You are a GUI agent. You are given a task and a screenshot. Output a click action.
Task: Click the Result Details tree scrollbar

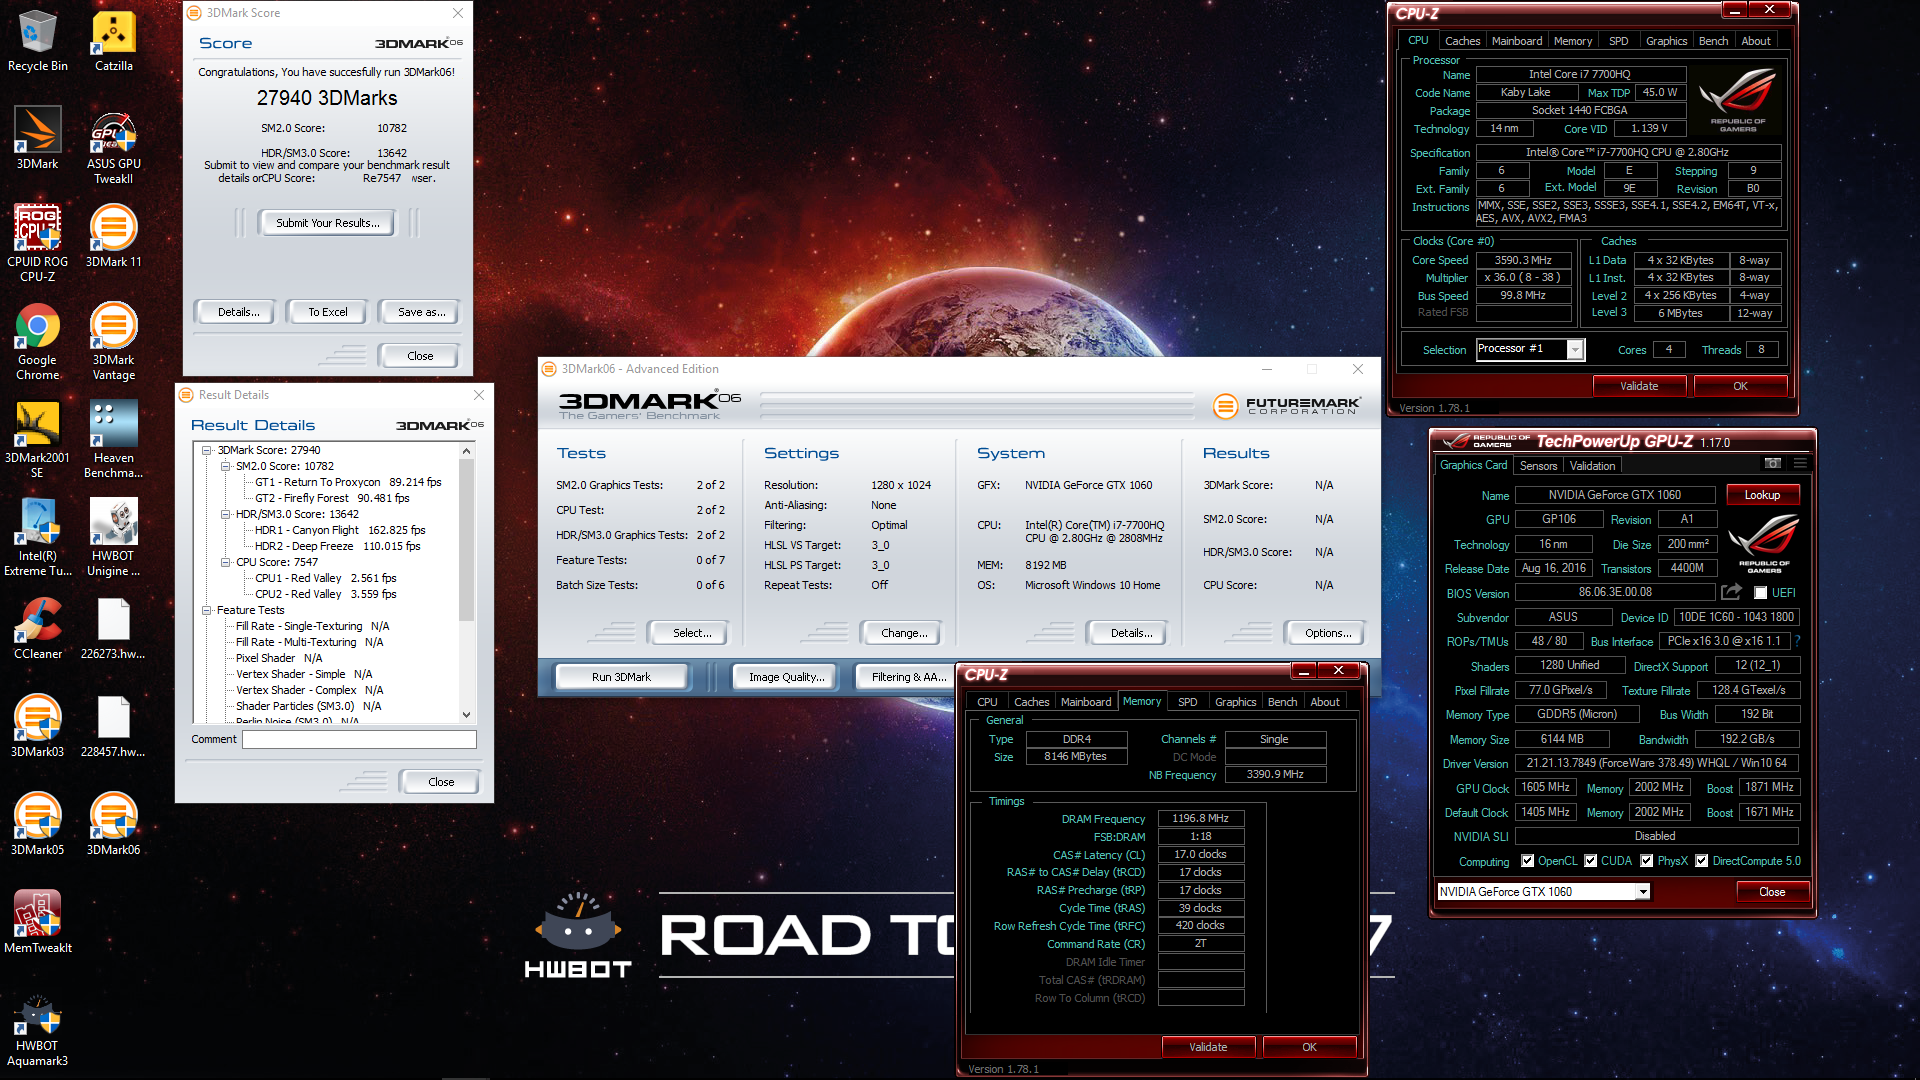coord(466,583)
